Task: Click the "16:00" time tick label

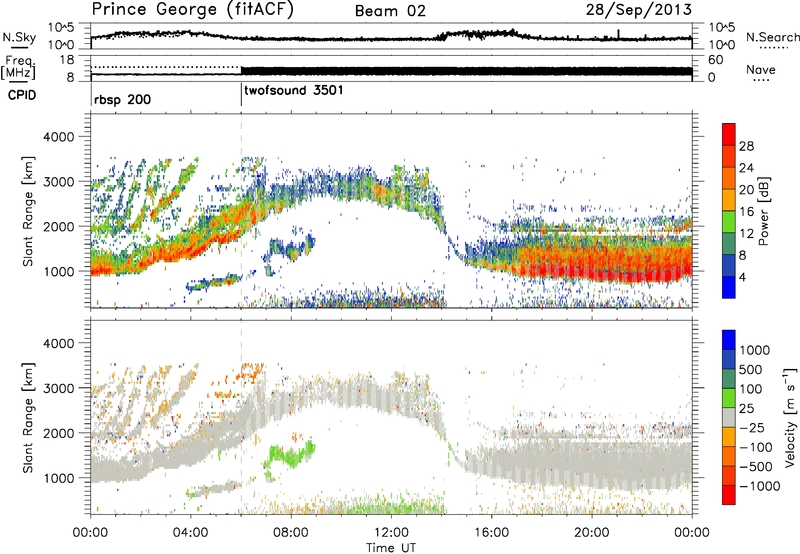Action: point(491,533)
